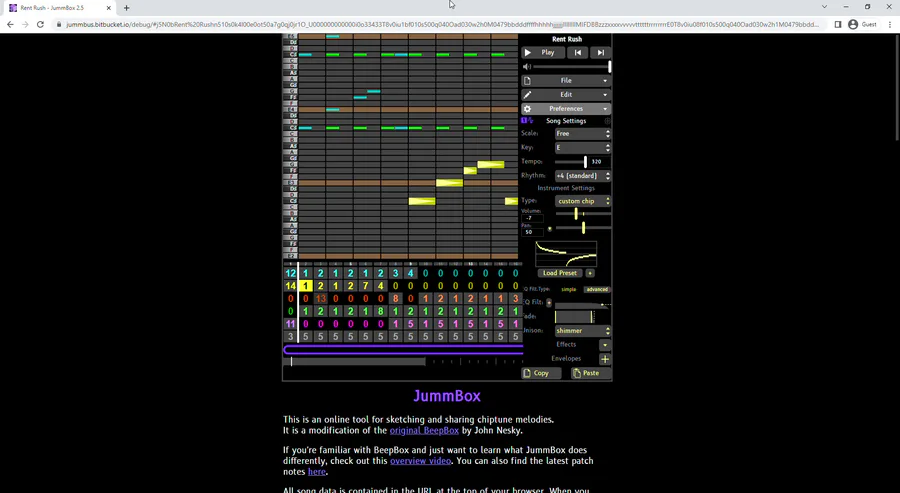Open the original BeepBox link
The height and width of the screenshot is (493, 900).
tap(424, 430)
